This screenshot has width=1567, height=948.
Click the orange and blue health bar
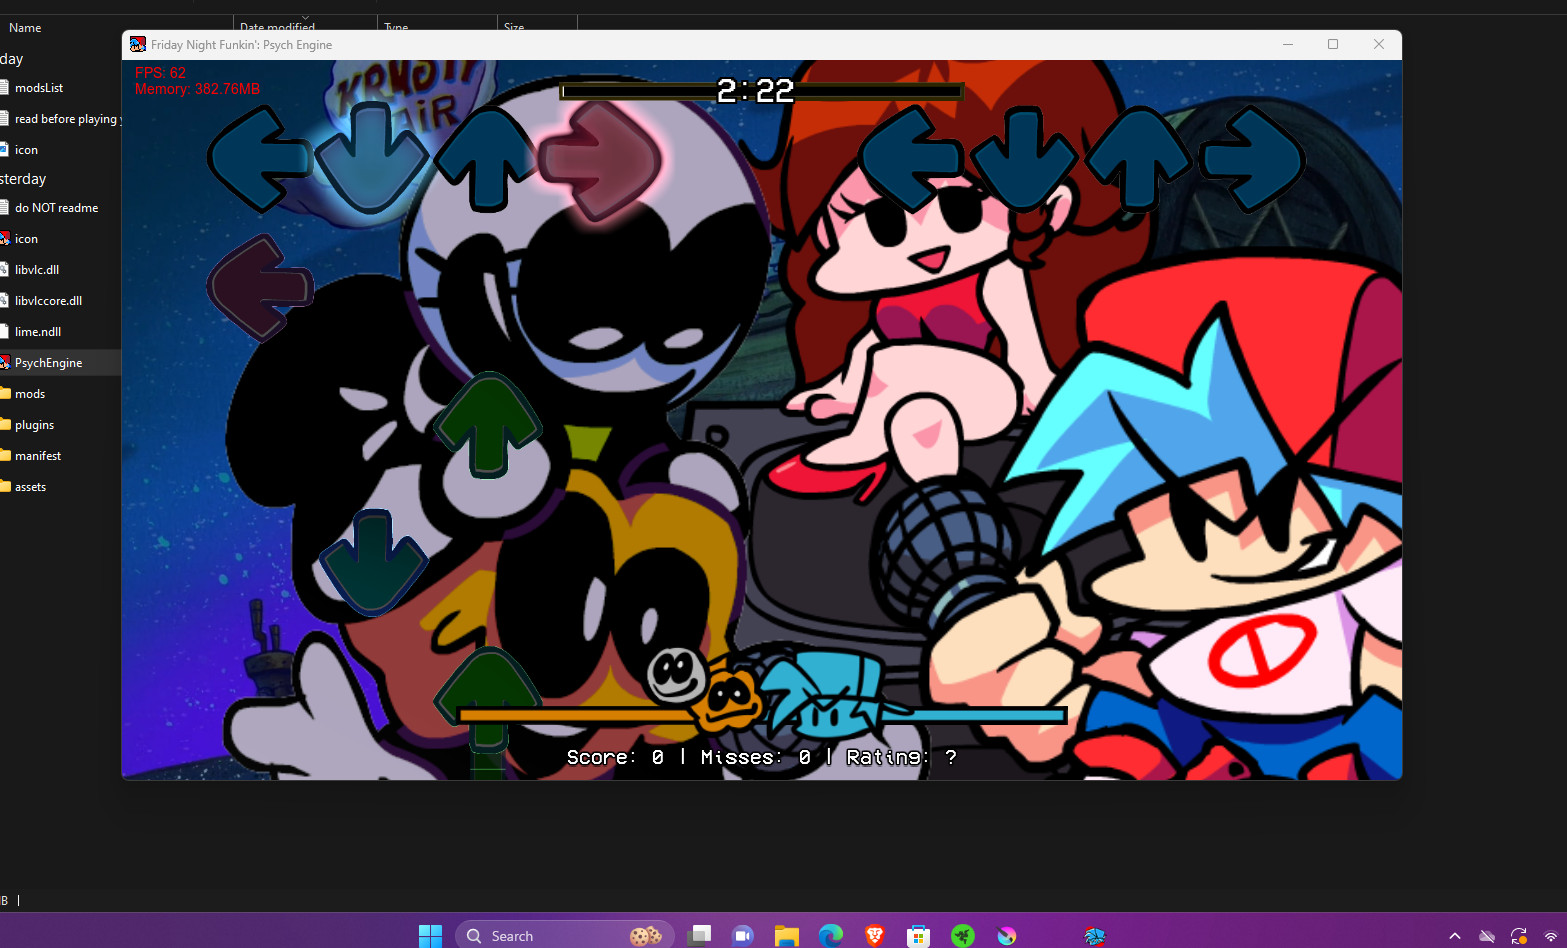pos(762,715)
